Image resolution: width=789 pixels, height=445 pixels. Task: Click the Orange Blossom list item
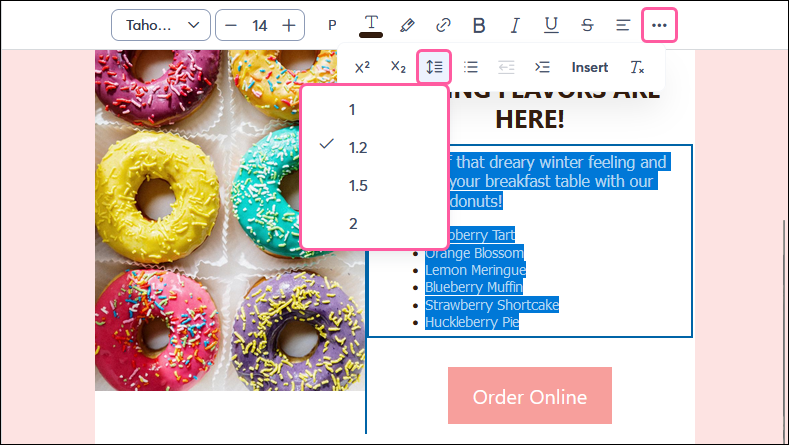pos(474,253)
